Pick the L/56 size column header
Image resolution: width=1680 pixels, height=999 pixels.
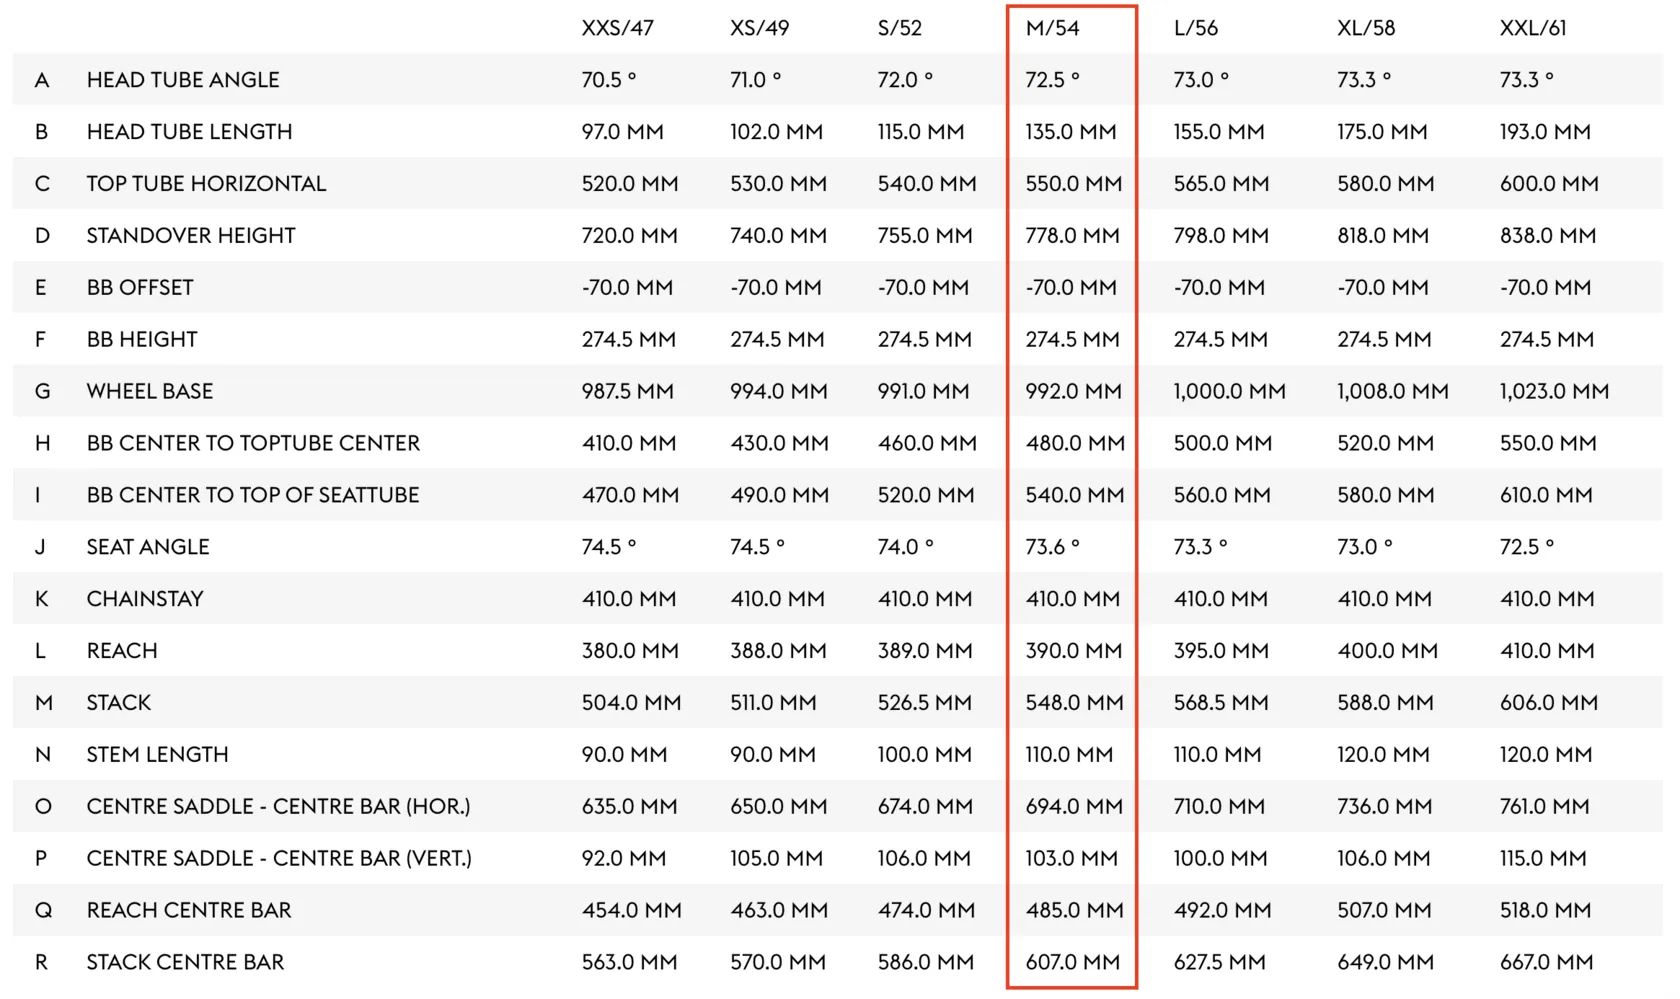pyautogui.click(x=1195, y=28)
